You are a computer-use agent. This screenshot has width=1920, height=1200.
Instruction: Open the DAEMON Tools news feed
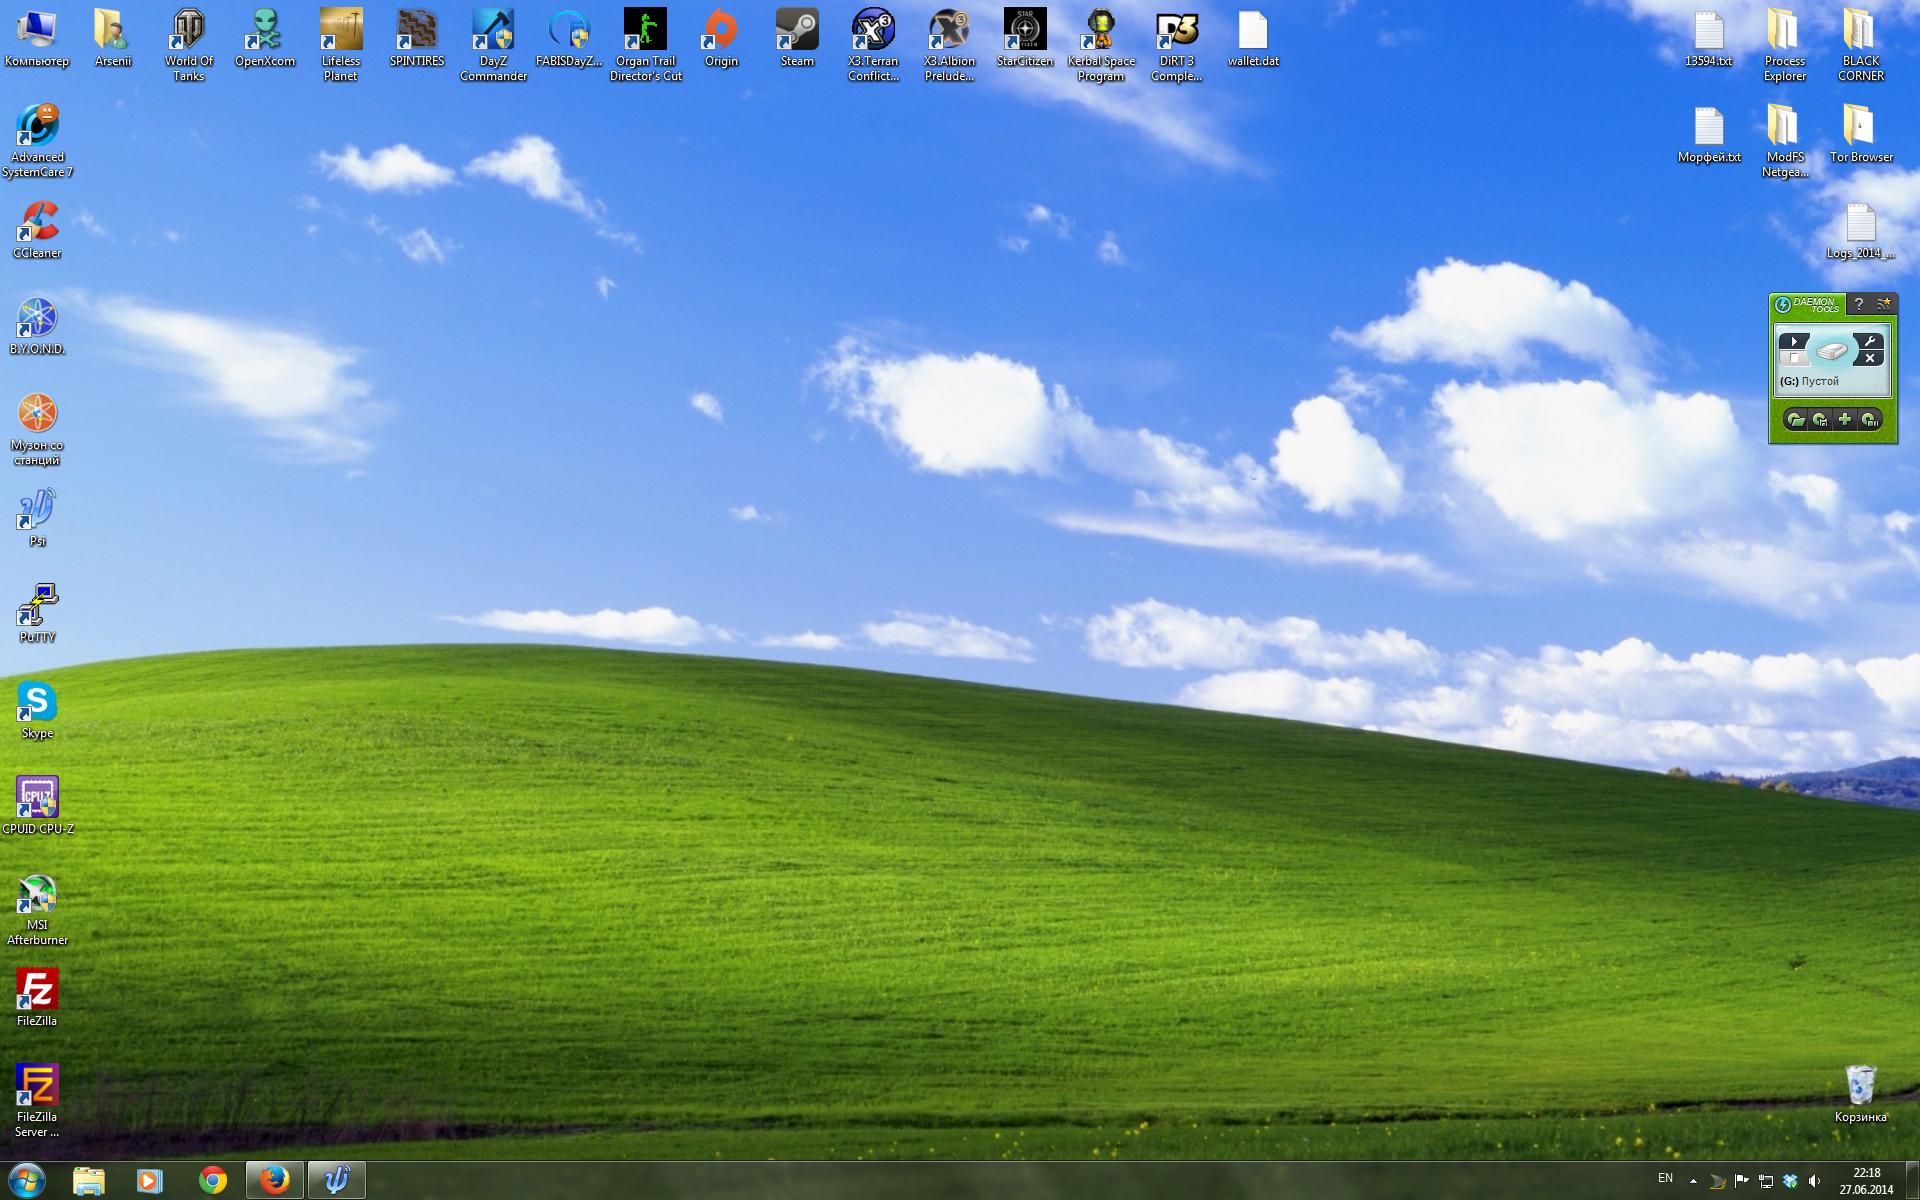(1884, 304)
